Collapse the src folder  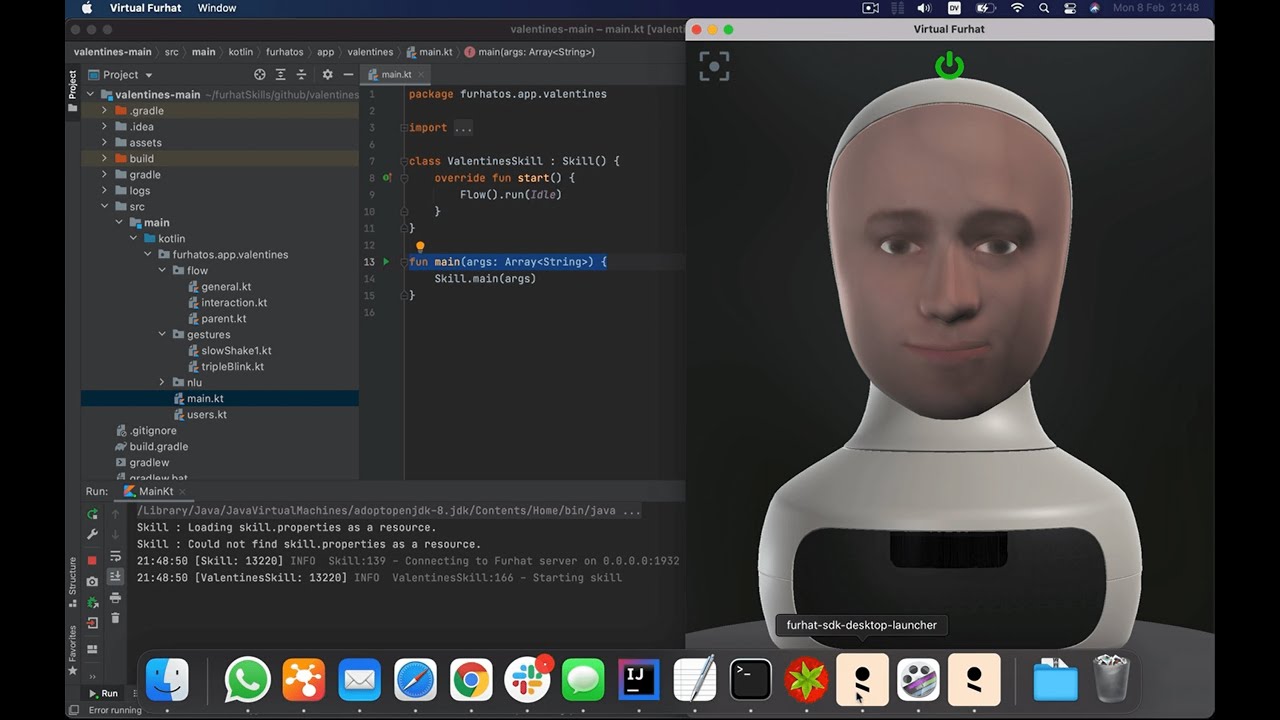(104, 207)
